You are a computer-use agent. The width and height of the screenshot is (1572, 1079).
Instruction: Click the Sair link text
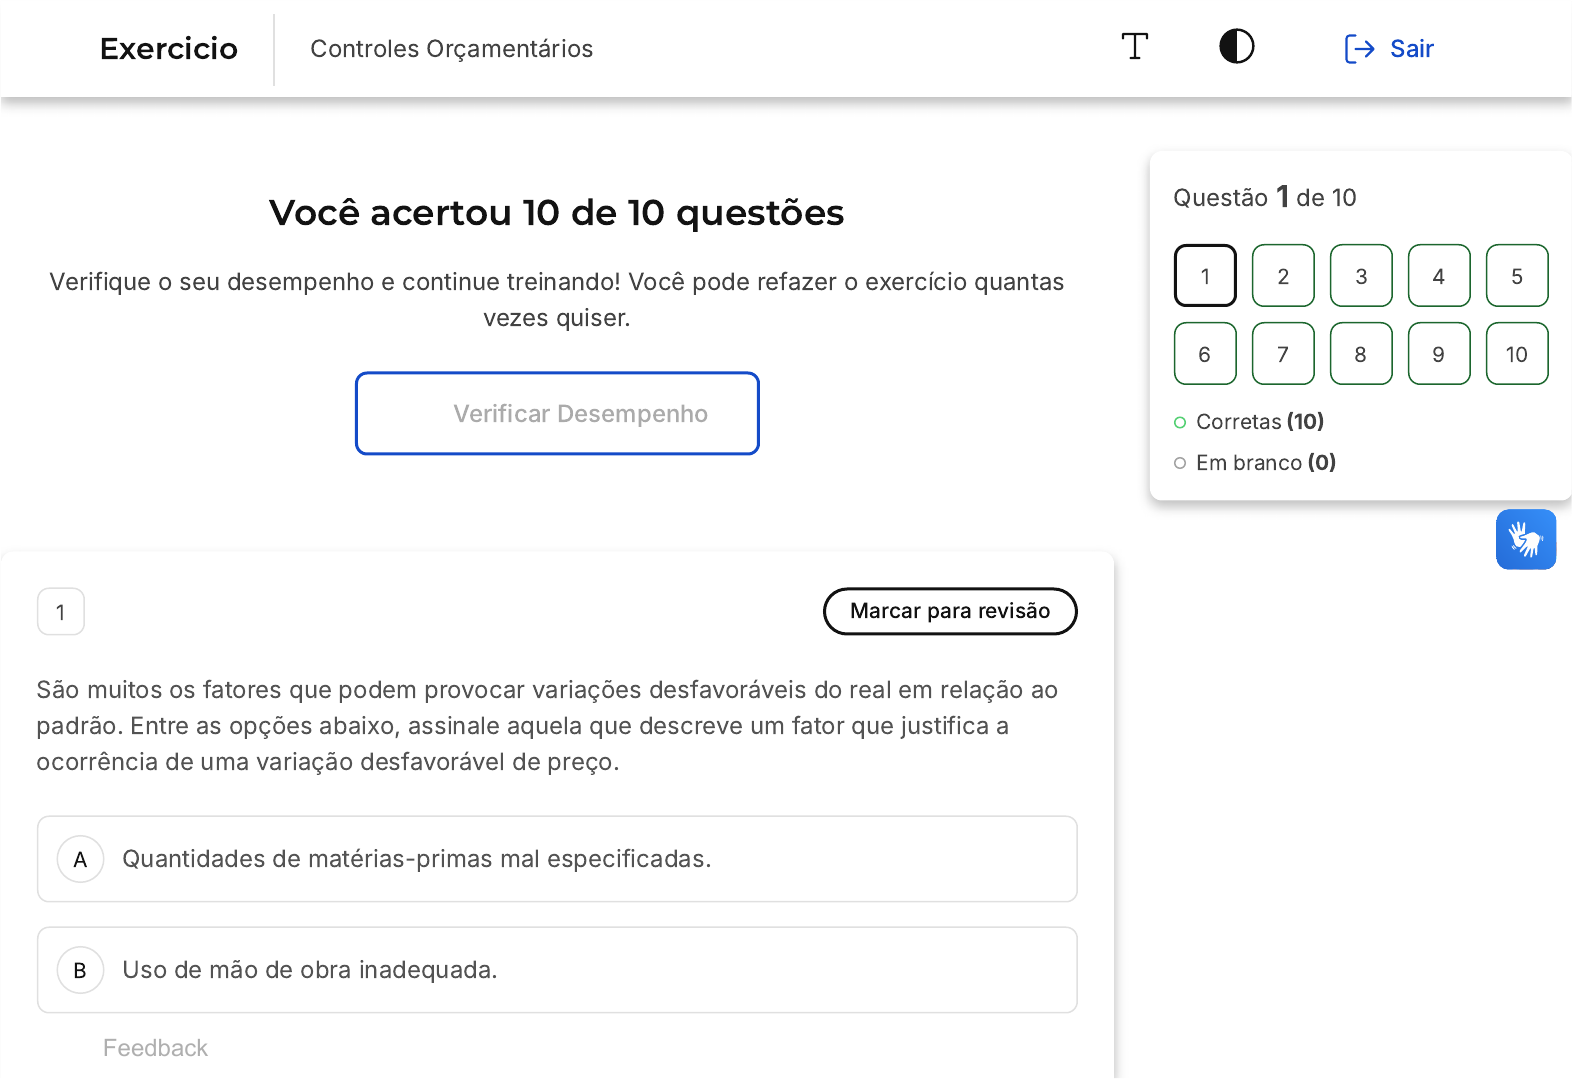1411,49
